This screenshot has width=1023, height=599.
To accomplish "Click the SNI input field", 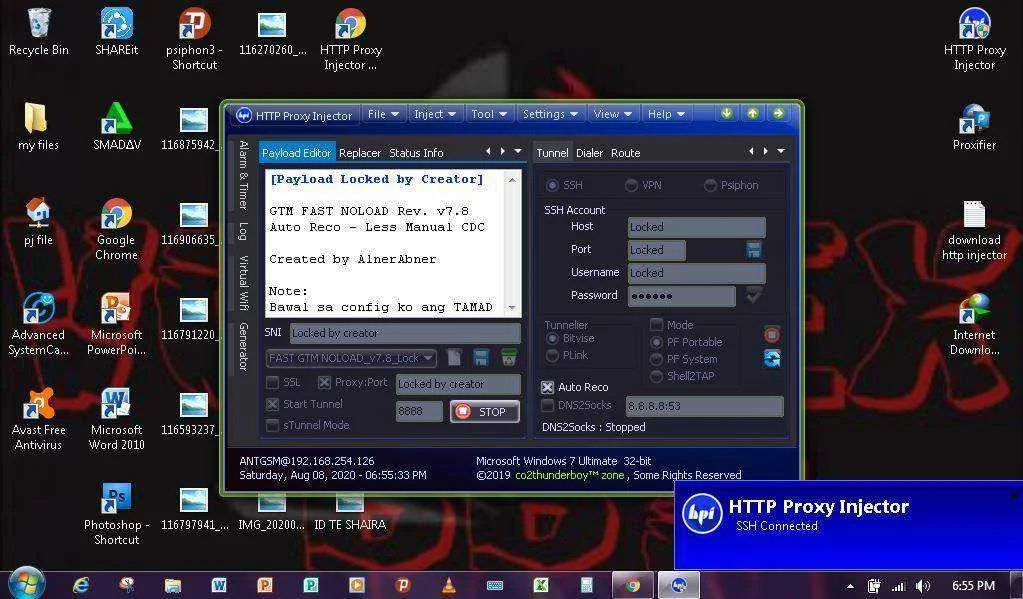I will click(405, 333).
